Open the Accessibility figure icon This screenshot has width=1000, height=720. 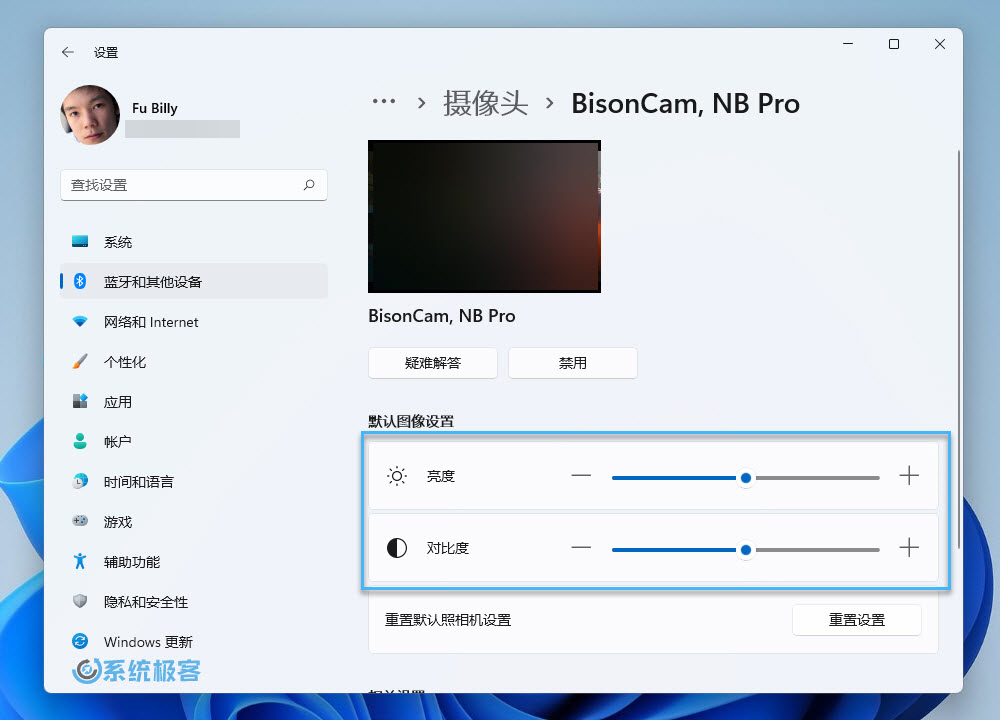pyautogui.click(x=80, y=561)
